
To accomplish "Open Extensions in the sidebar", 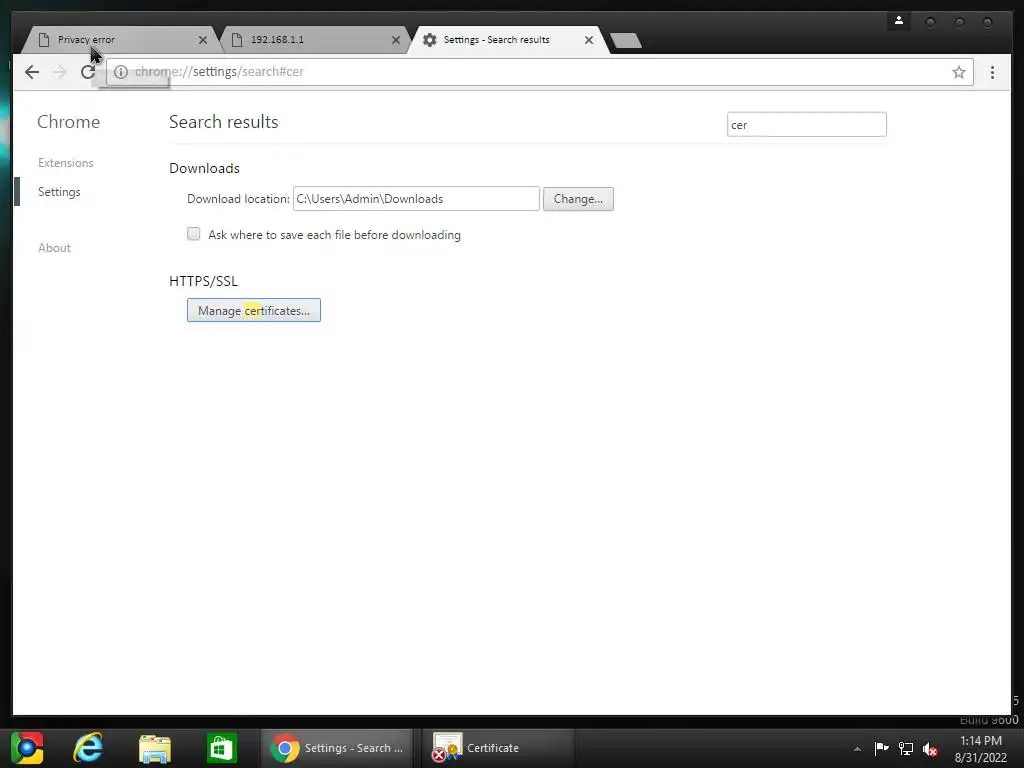I will click(x=65, y=163).
